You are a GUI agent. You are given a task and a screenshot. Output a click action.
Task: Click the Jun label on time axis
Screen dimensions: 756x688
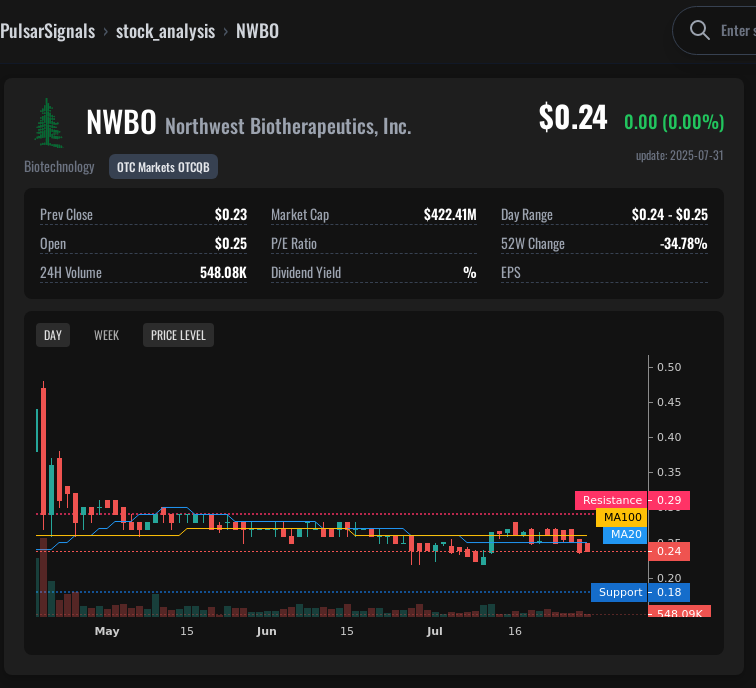pyautogui.click(x=266, y=631)
